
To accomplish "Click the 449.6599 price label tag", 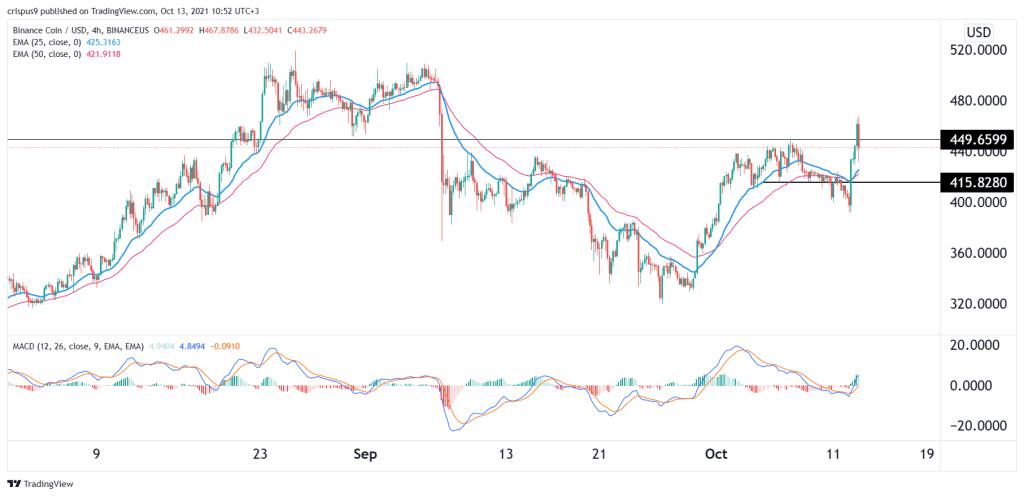I will 976,140.
